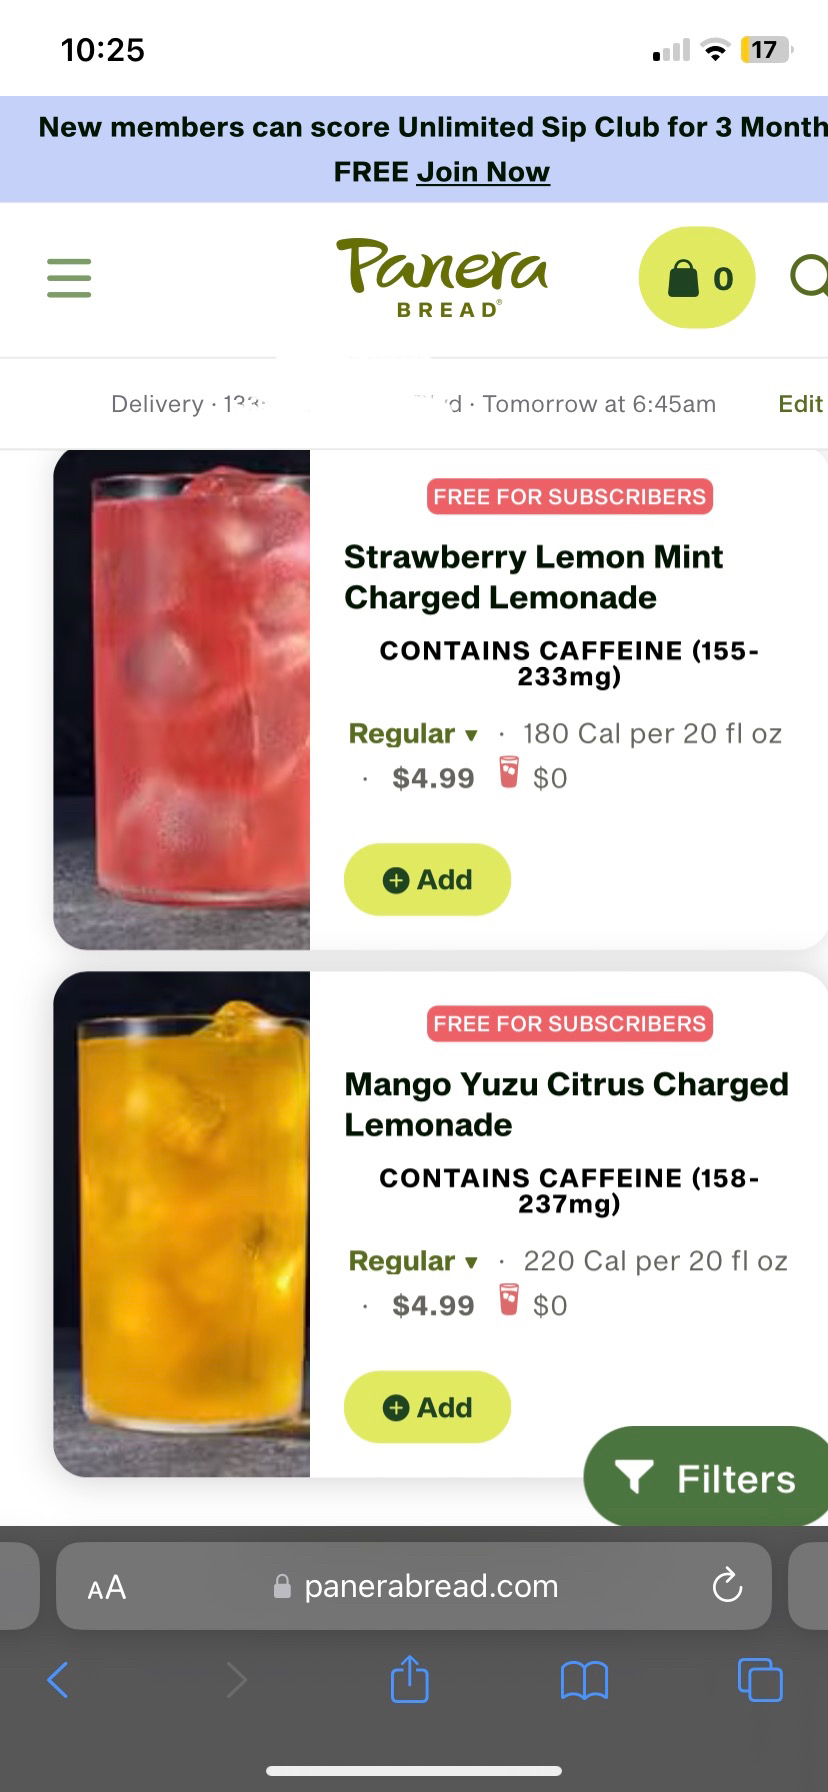Add Strawberry Lemon Mint Charged Lemonade
This screenshot has height=1792, width=828.
coord(427,880)
